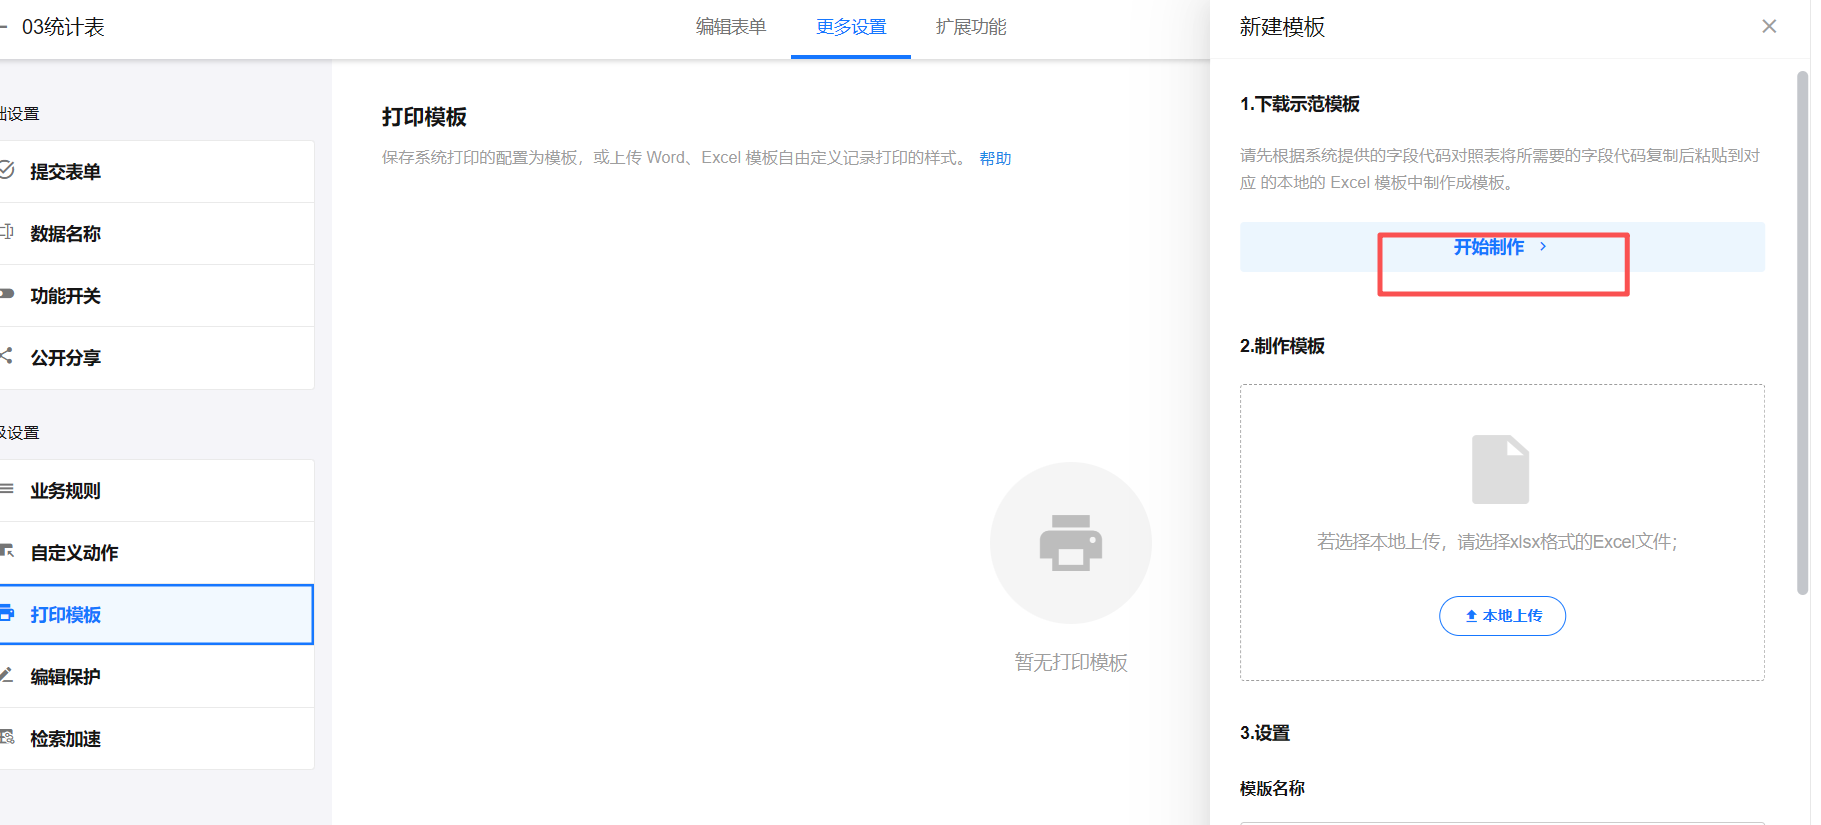
Task: Switch to the 编辑表单 tab
Action: coord(731,27)
